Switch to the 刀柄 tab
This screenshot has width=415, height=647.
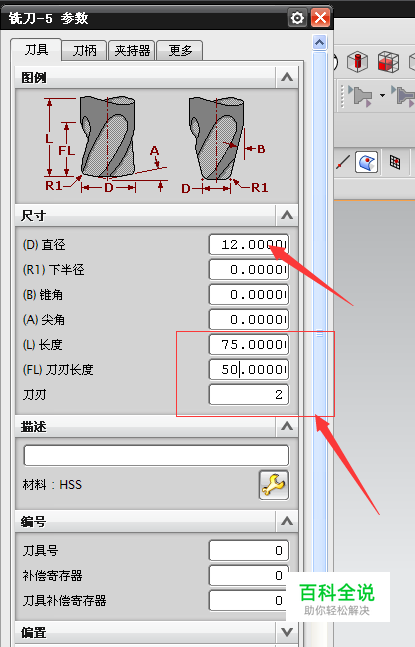coord(85,51)
